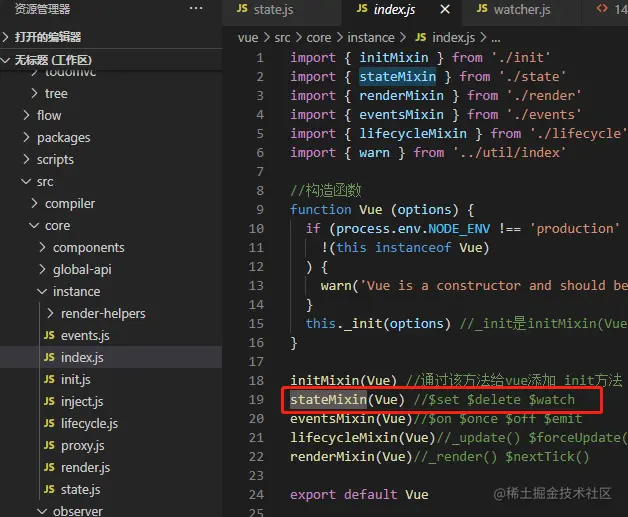Click the src breadcrumb segment
The height and width of the screenshot is (517, 628).
click(282, 38)
